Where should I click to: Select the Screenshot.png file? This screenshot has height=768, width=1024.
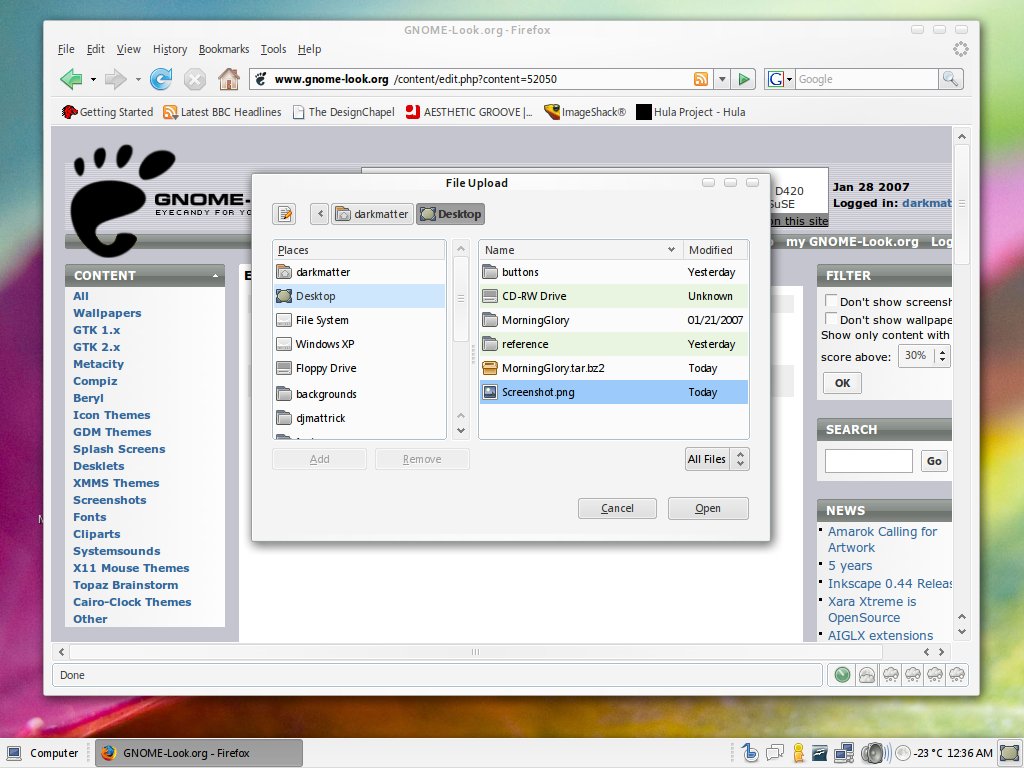click(614, 392)
